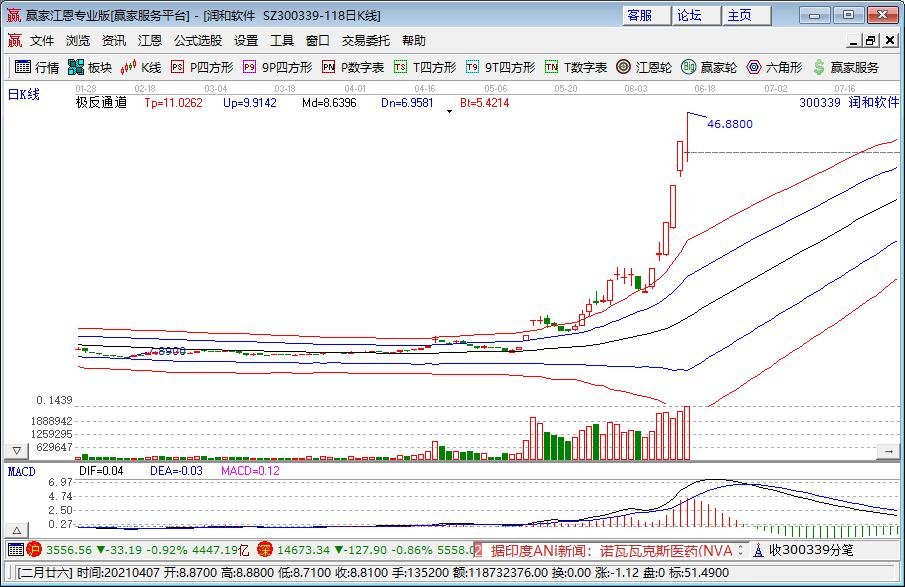
Task: Open the 浏览 menu
Action: [78, 40]
